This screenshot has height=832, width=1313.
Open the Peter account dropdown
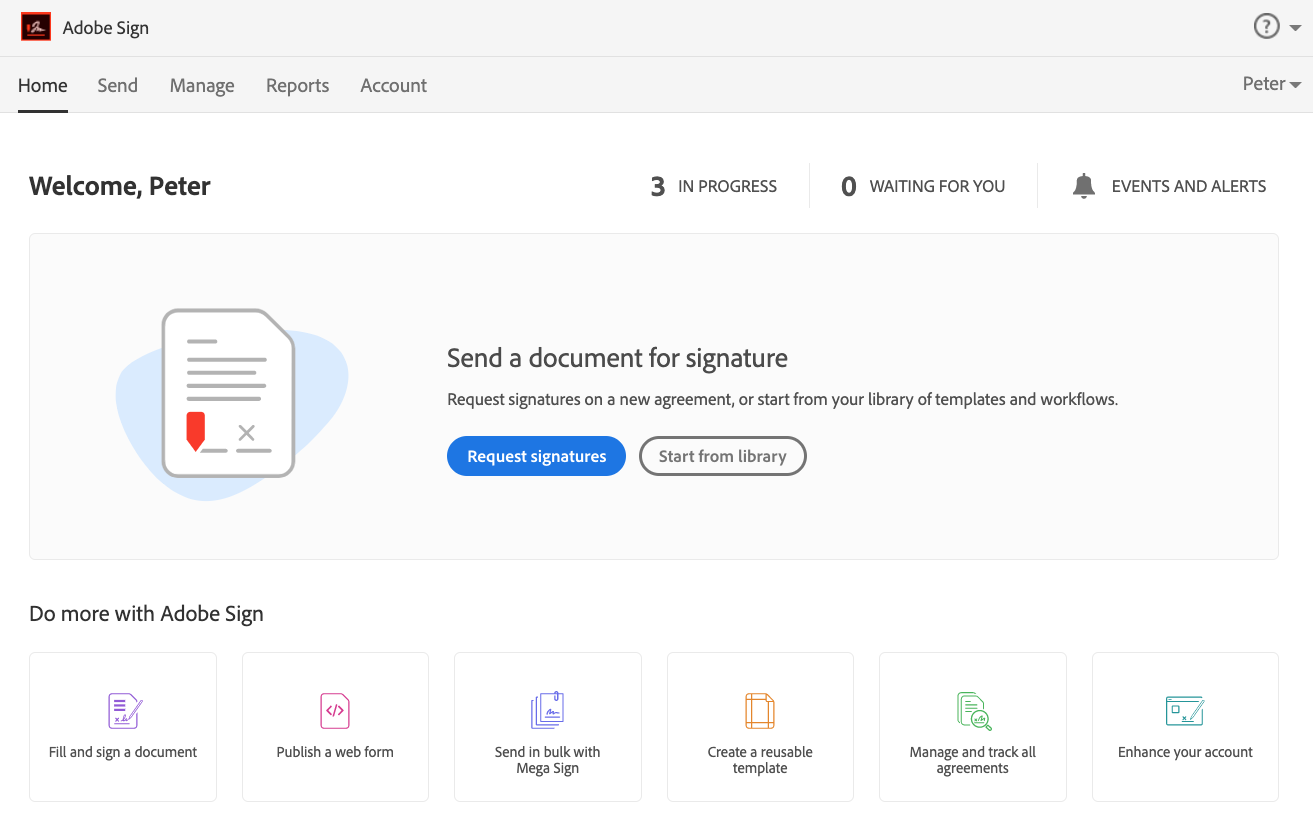(x=1271, y=84)
